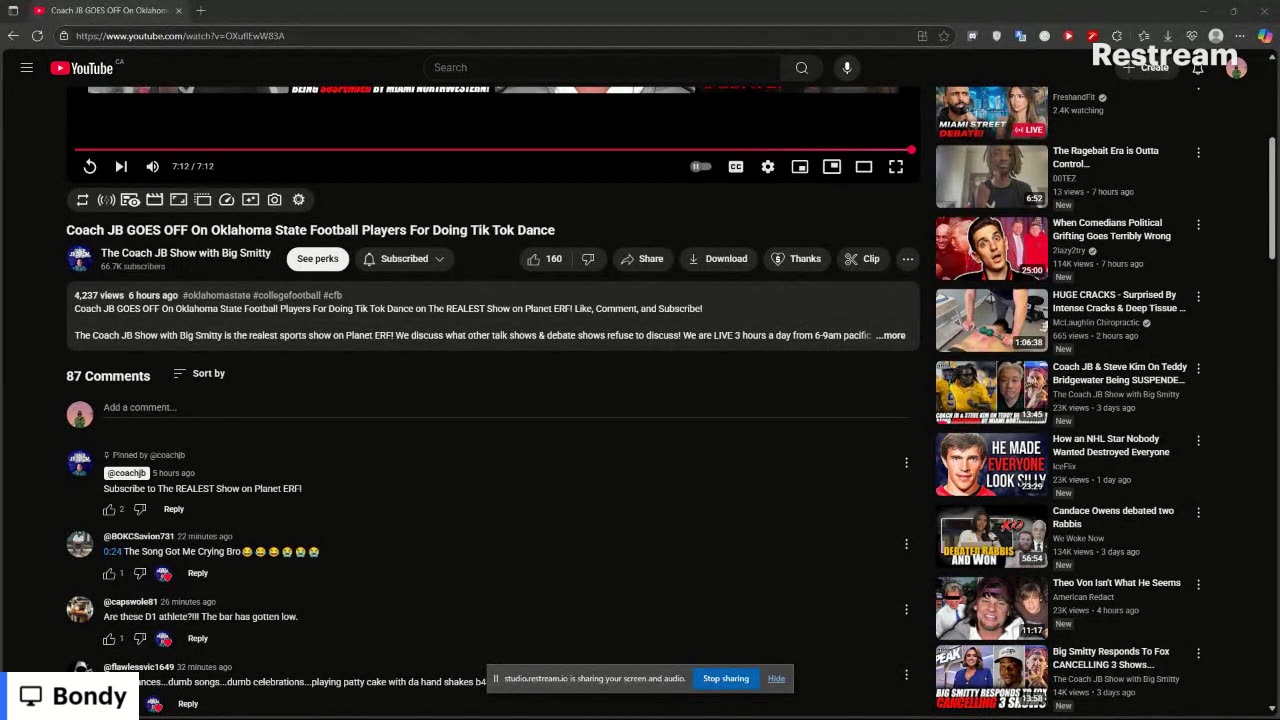Click the Add a comment field
Viewport: 1280px width, 720px height.
505,408
